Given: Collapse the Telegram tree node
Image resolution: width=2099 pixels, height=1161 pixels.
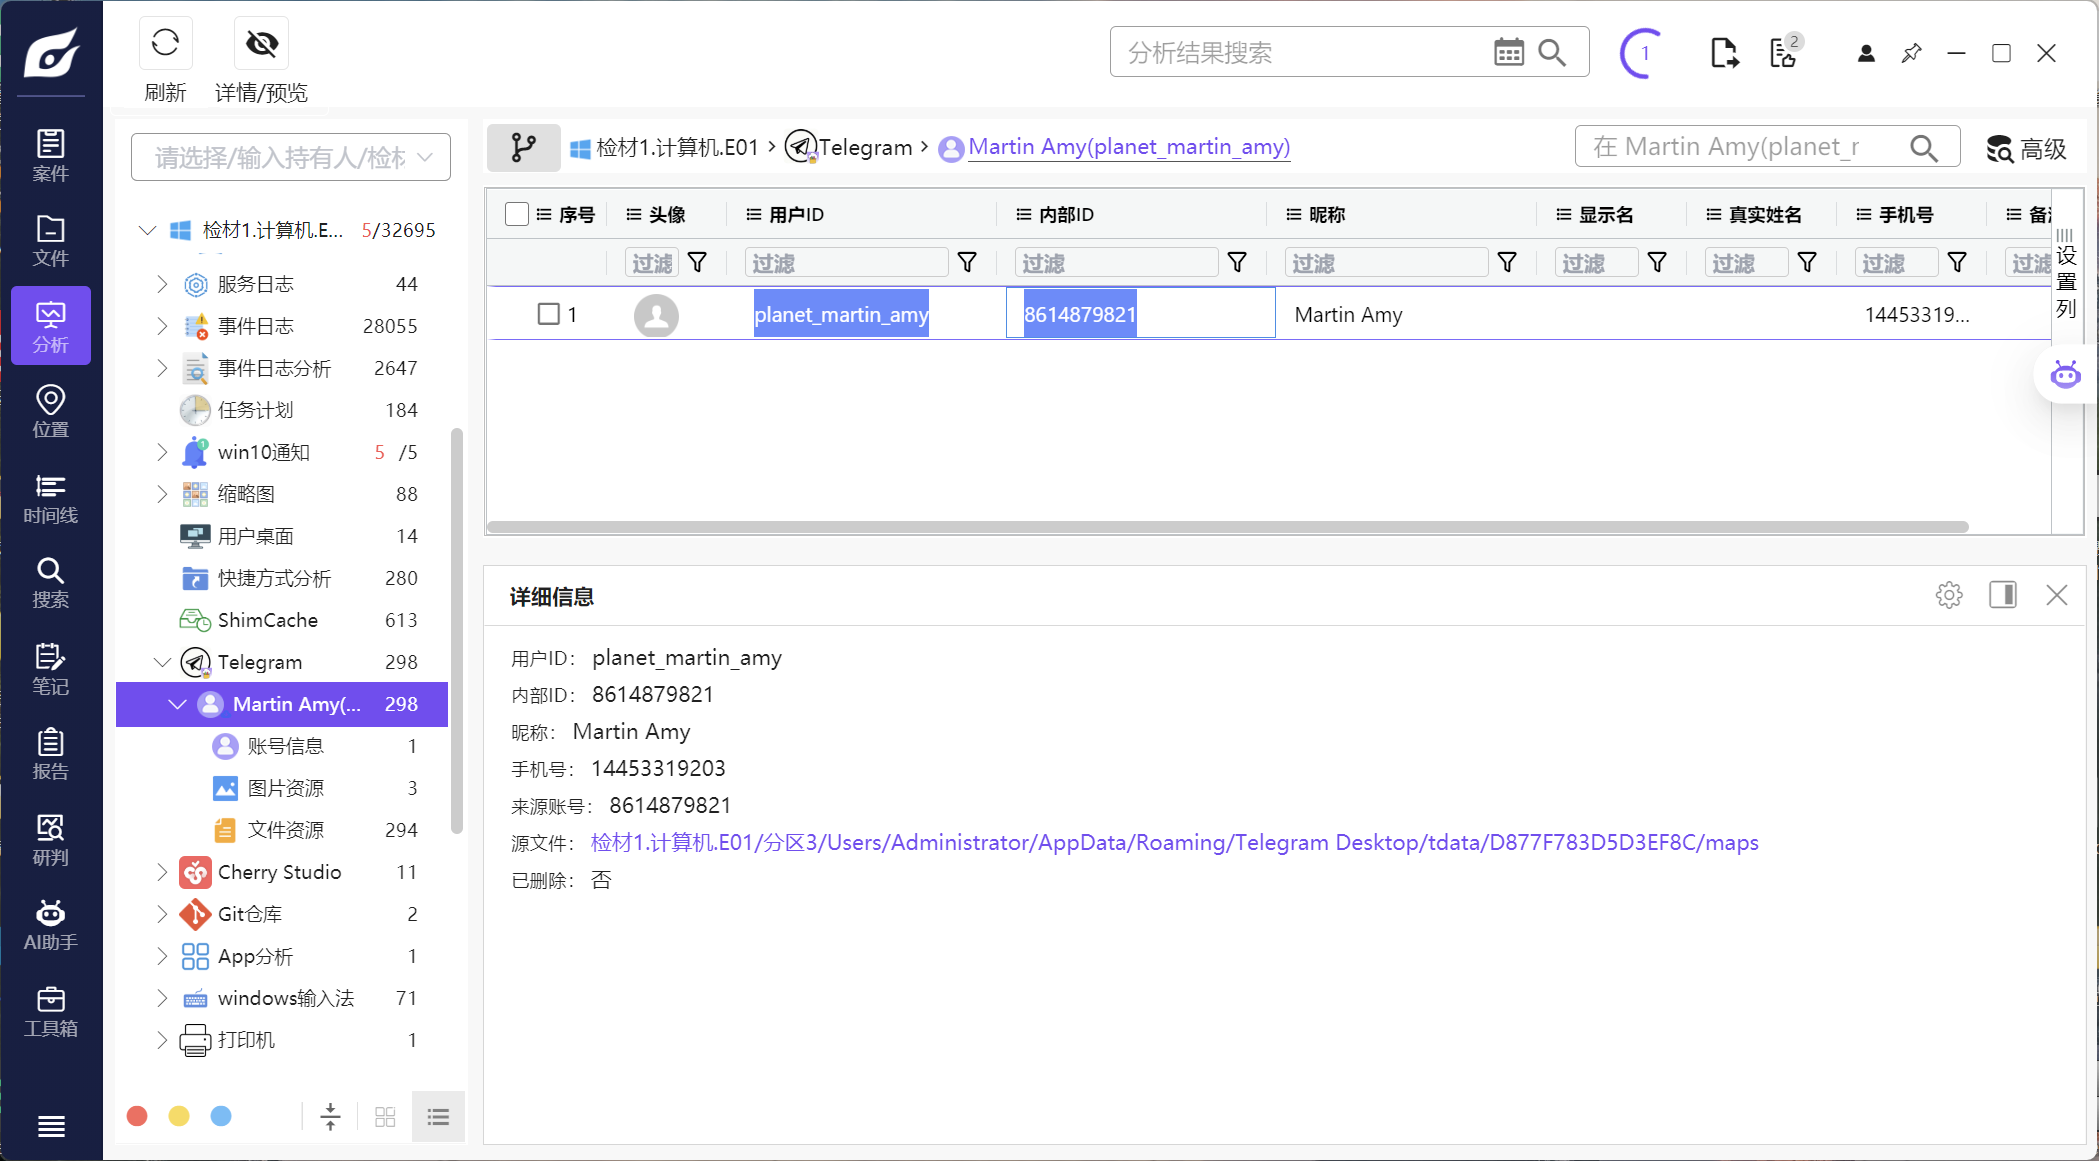Looking at the screenshot, I should (162, 662).
